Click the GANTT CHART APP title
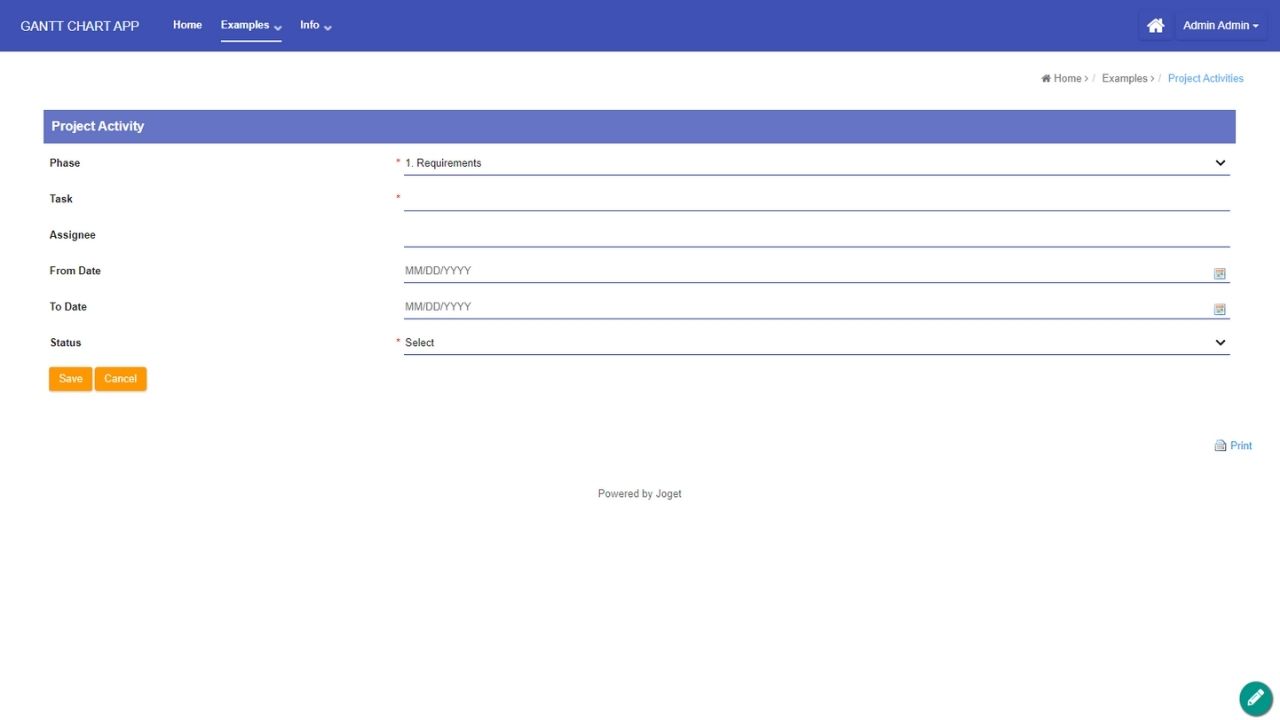This screenshot has width=1280, height=720. point(80,26)
